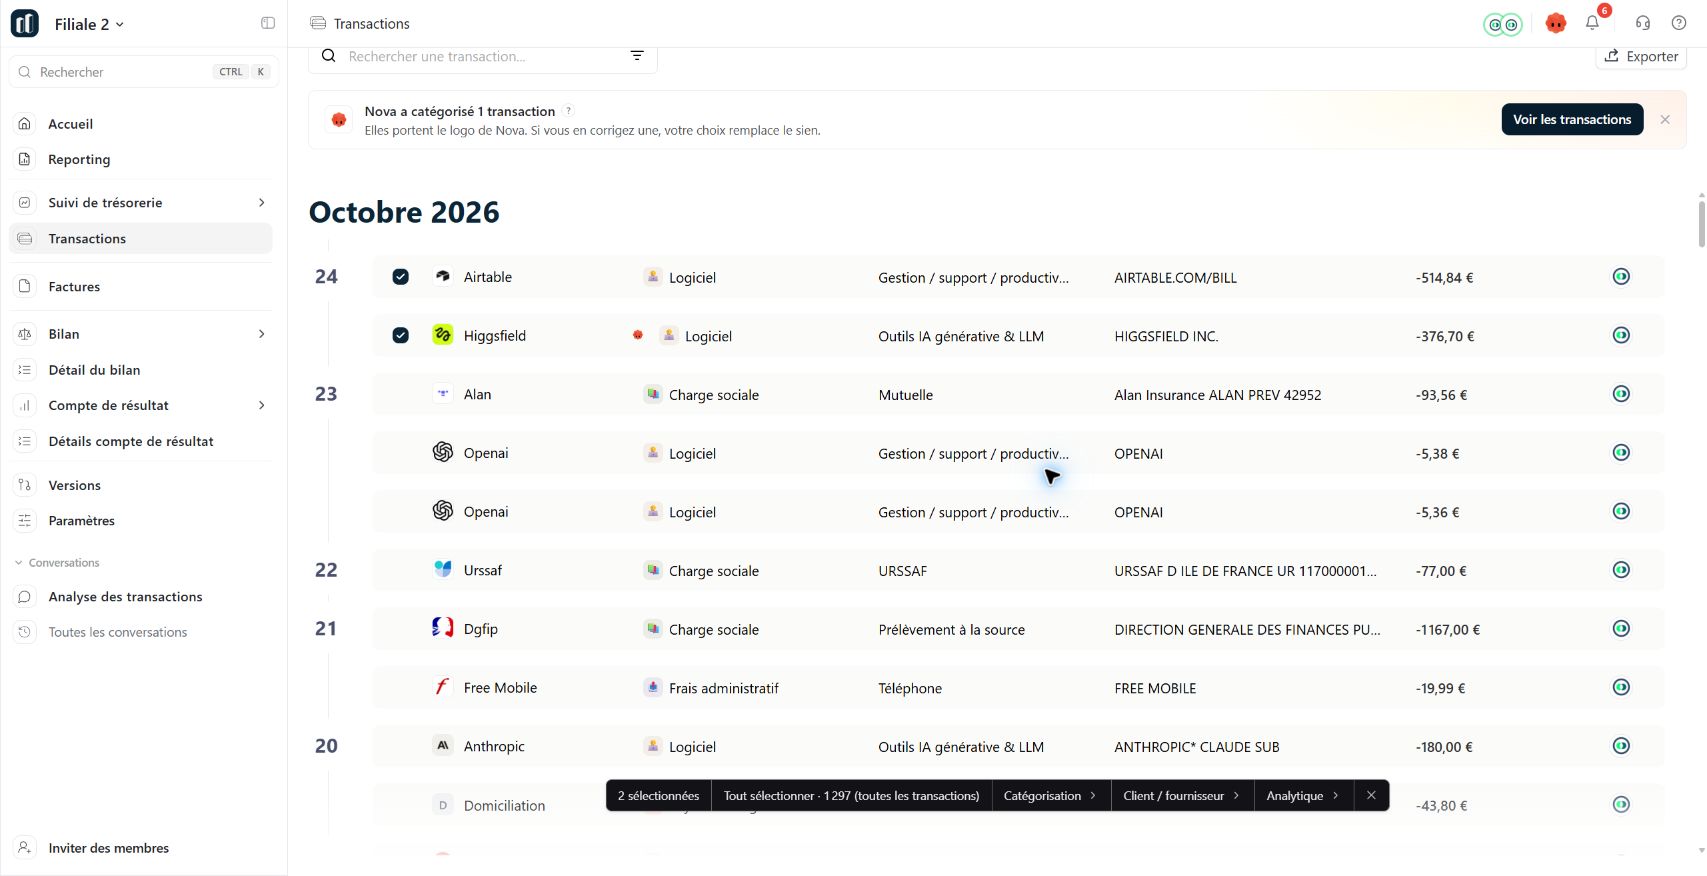
Task: Expand the Compte de résultat section
Action: tap(262, 405)
